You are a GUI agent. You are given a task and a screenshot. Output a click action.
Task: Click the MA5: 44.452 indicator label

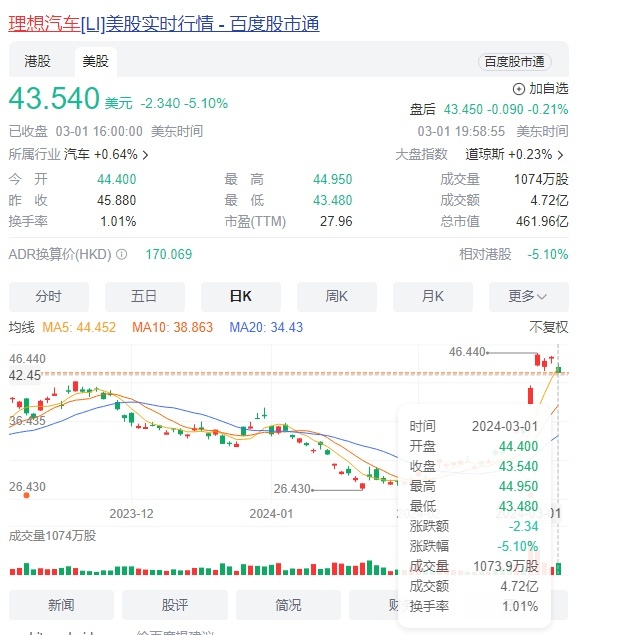(x=79, y=327)
